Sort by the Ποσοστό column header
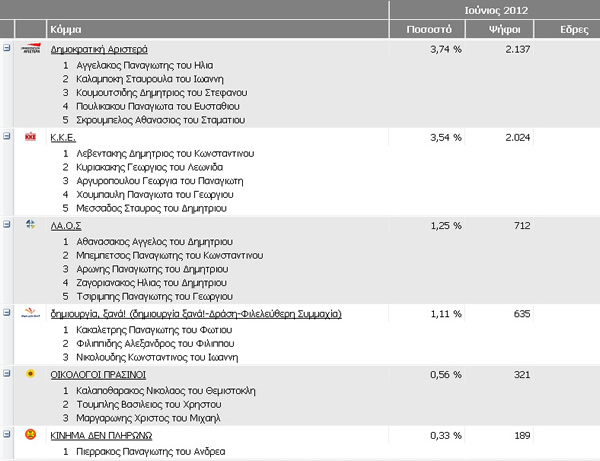Image resolution: width=600 pixels, height=461 pixels. (x=429, y=29)
